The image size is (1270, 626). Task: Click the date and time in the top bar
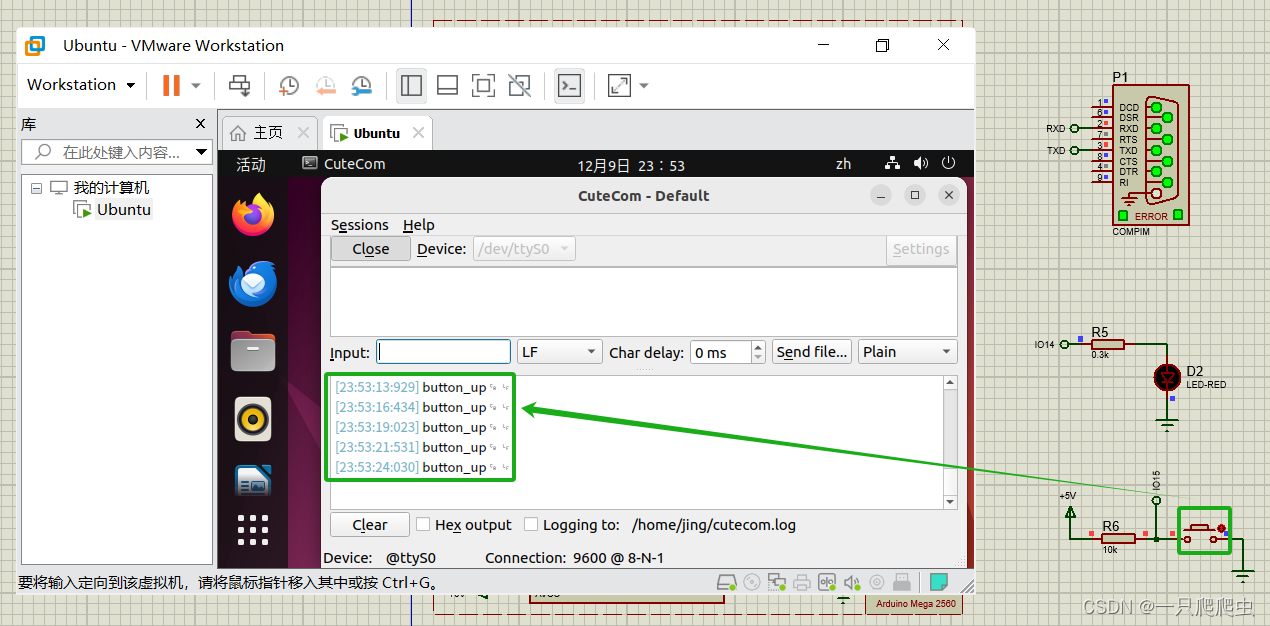(631, 165)
